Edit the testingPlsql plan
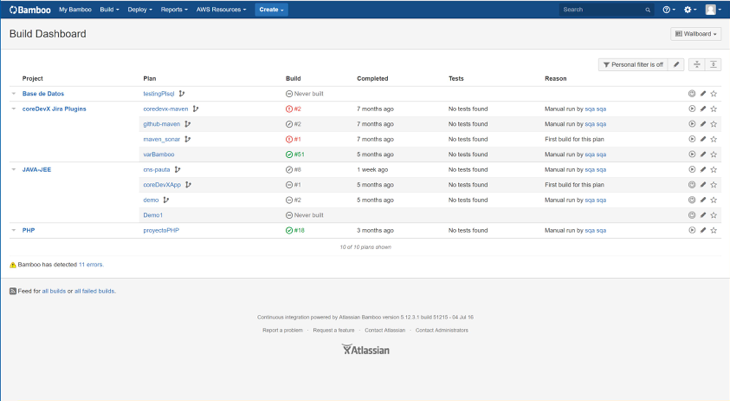The height and width of the screenshot is (401, 730). point(703,94)
